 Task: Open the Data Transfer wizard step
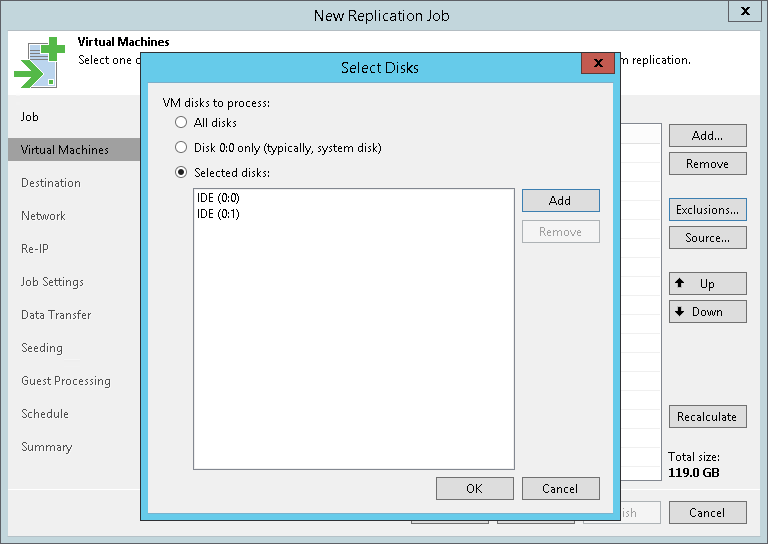coord(56,315)
